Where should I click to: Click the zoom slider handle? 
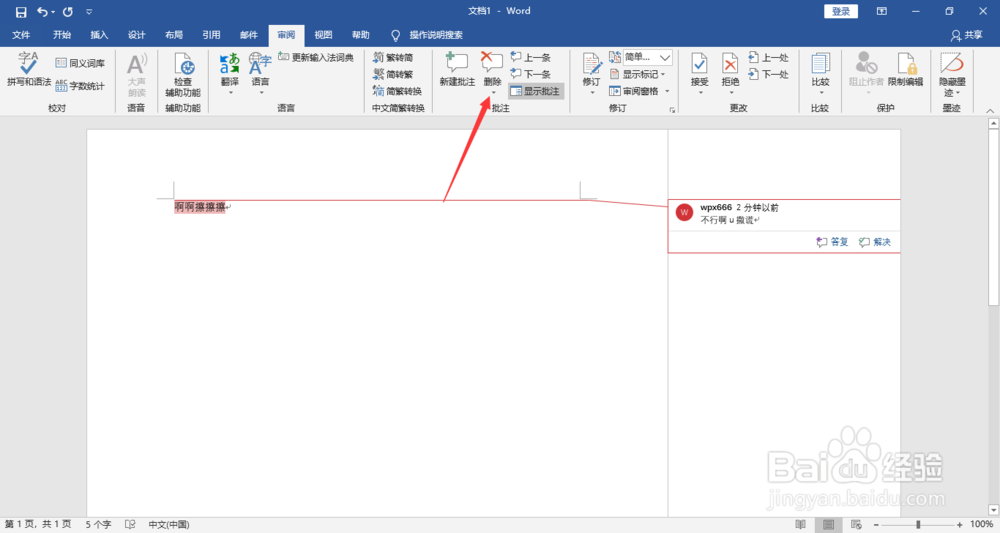[918, 525]
